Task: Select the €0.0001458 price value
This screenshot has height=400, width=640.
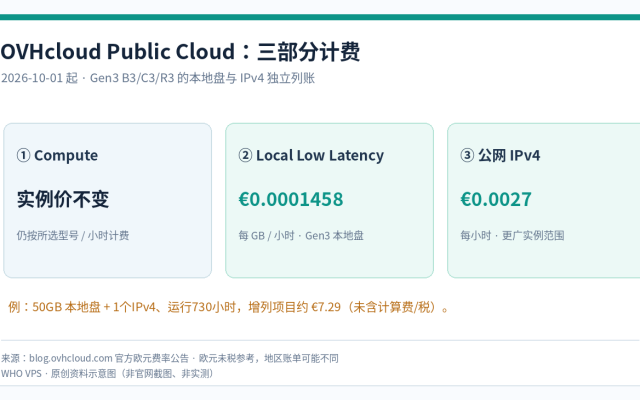Action: (x=291, y=199)
